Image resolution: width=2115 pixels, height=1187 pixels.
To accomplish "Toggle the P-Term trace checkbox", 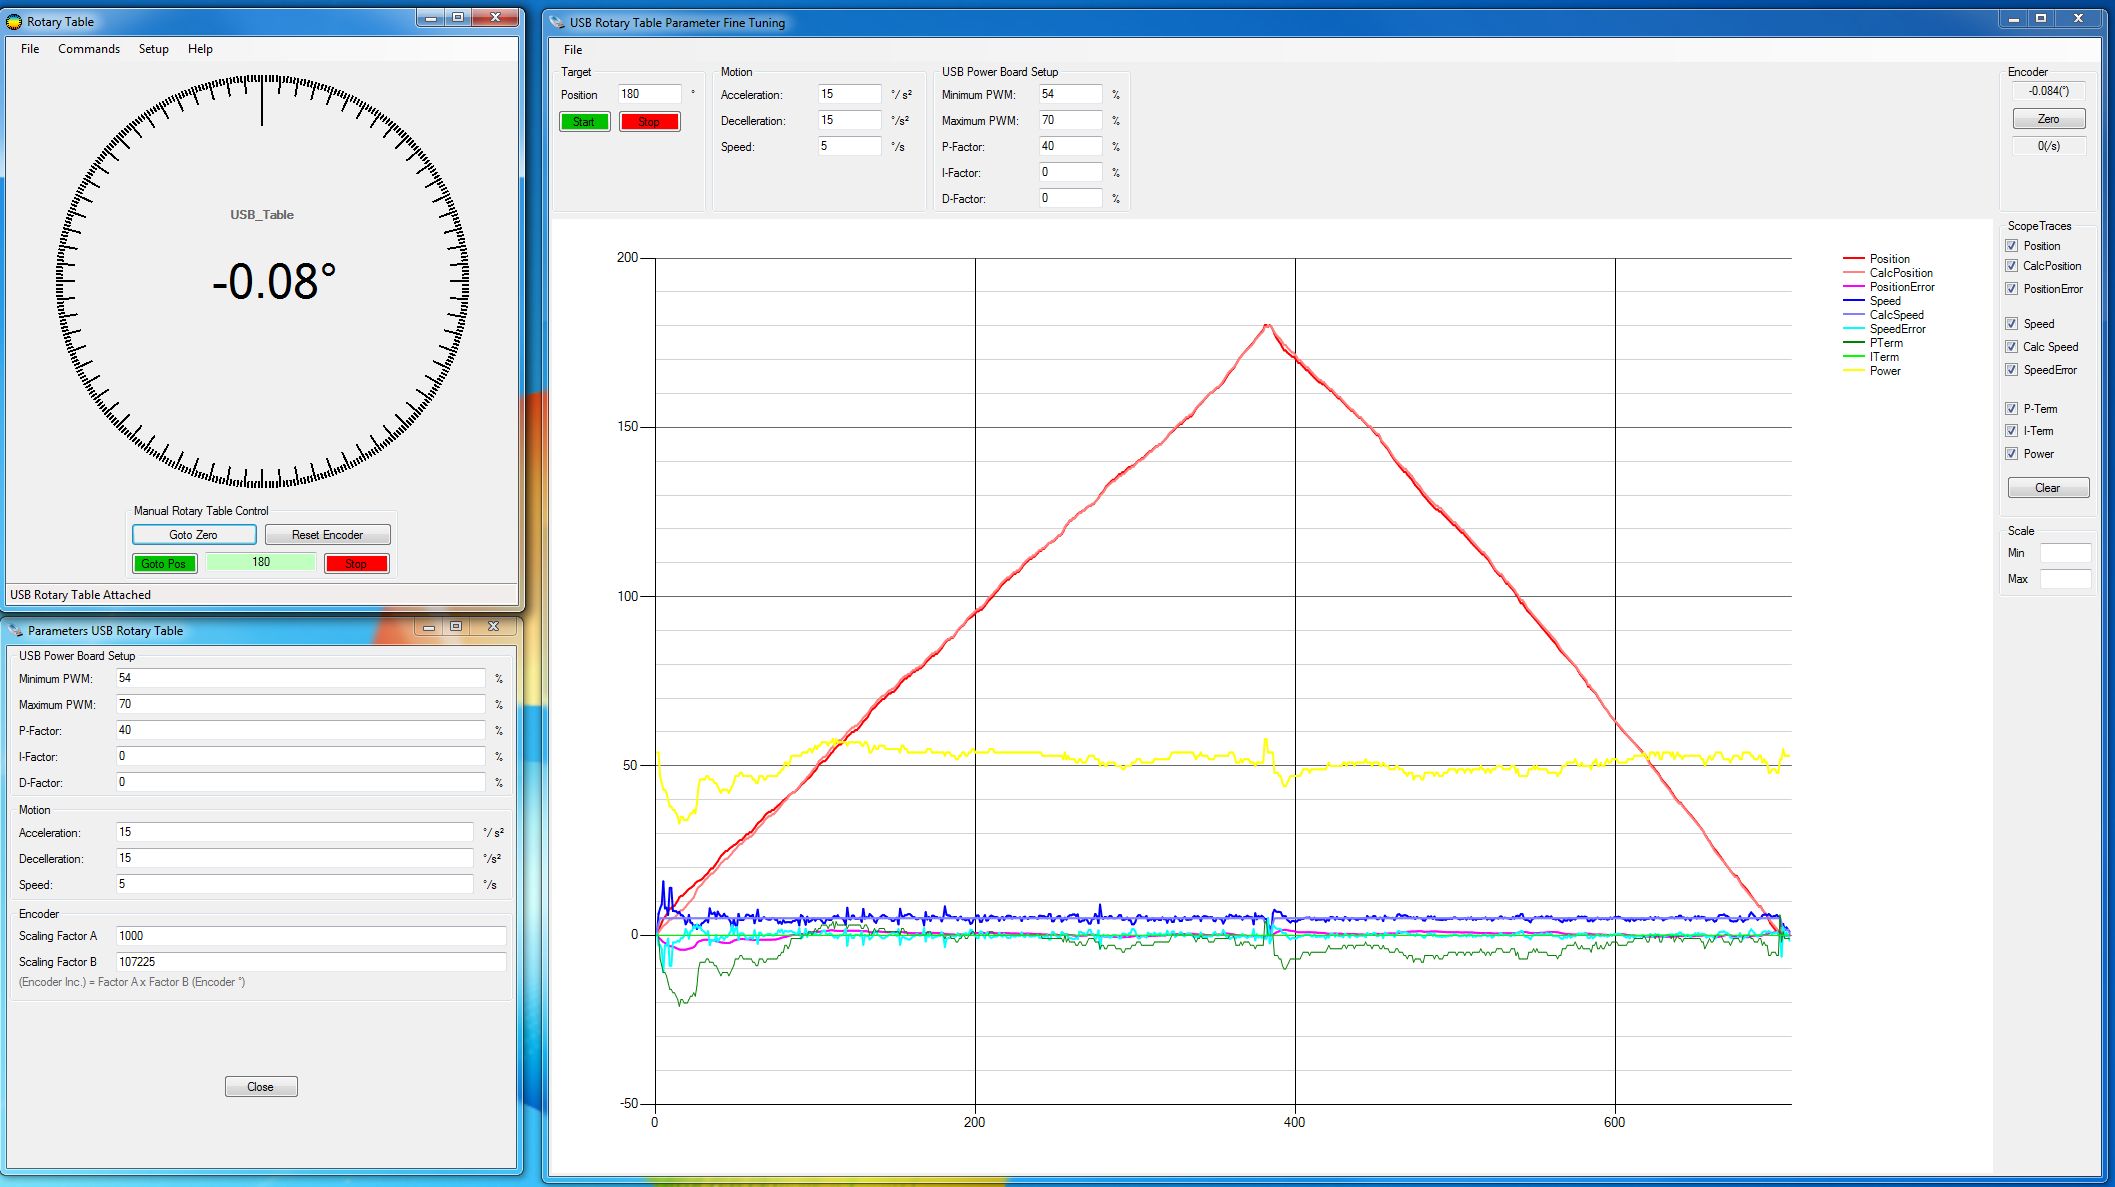I will (x=2012, y=409).
